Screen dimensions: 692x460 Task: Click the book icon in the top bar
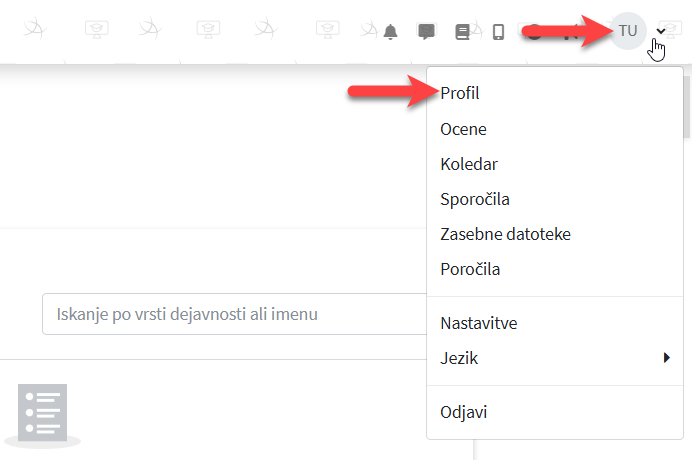(462, 32)
